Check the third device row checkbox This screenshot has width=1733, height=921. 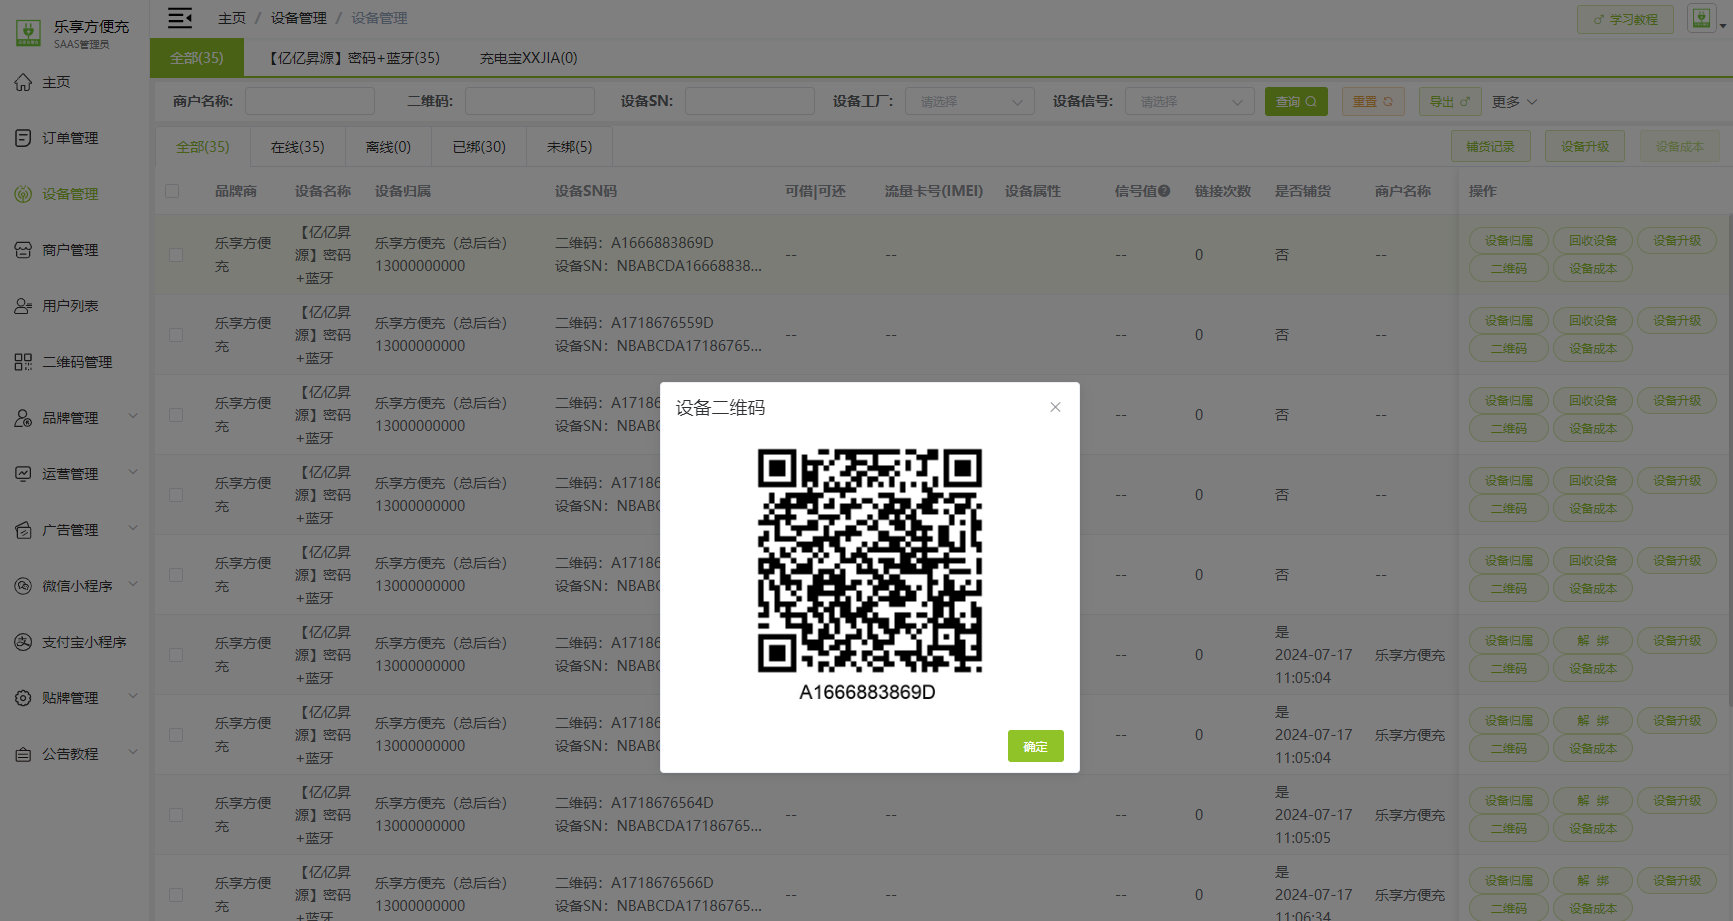pos(176,415)
